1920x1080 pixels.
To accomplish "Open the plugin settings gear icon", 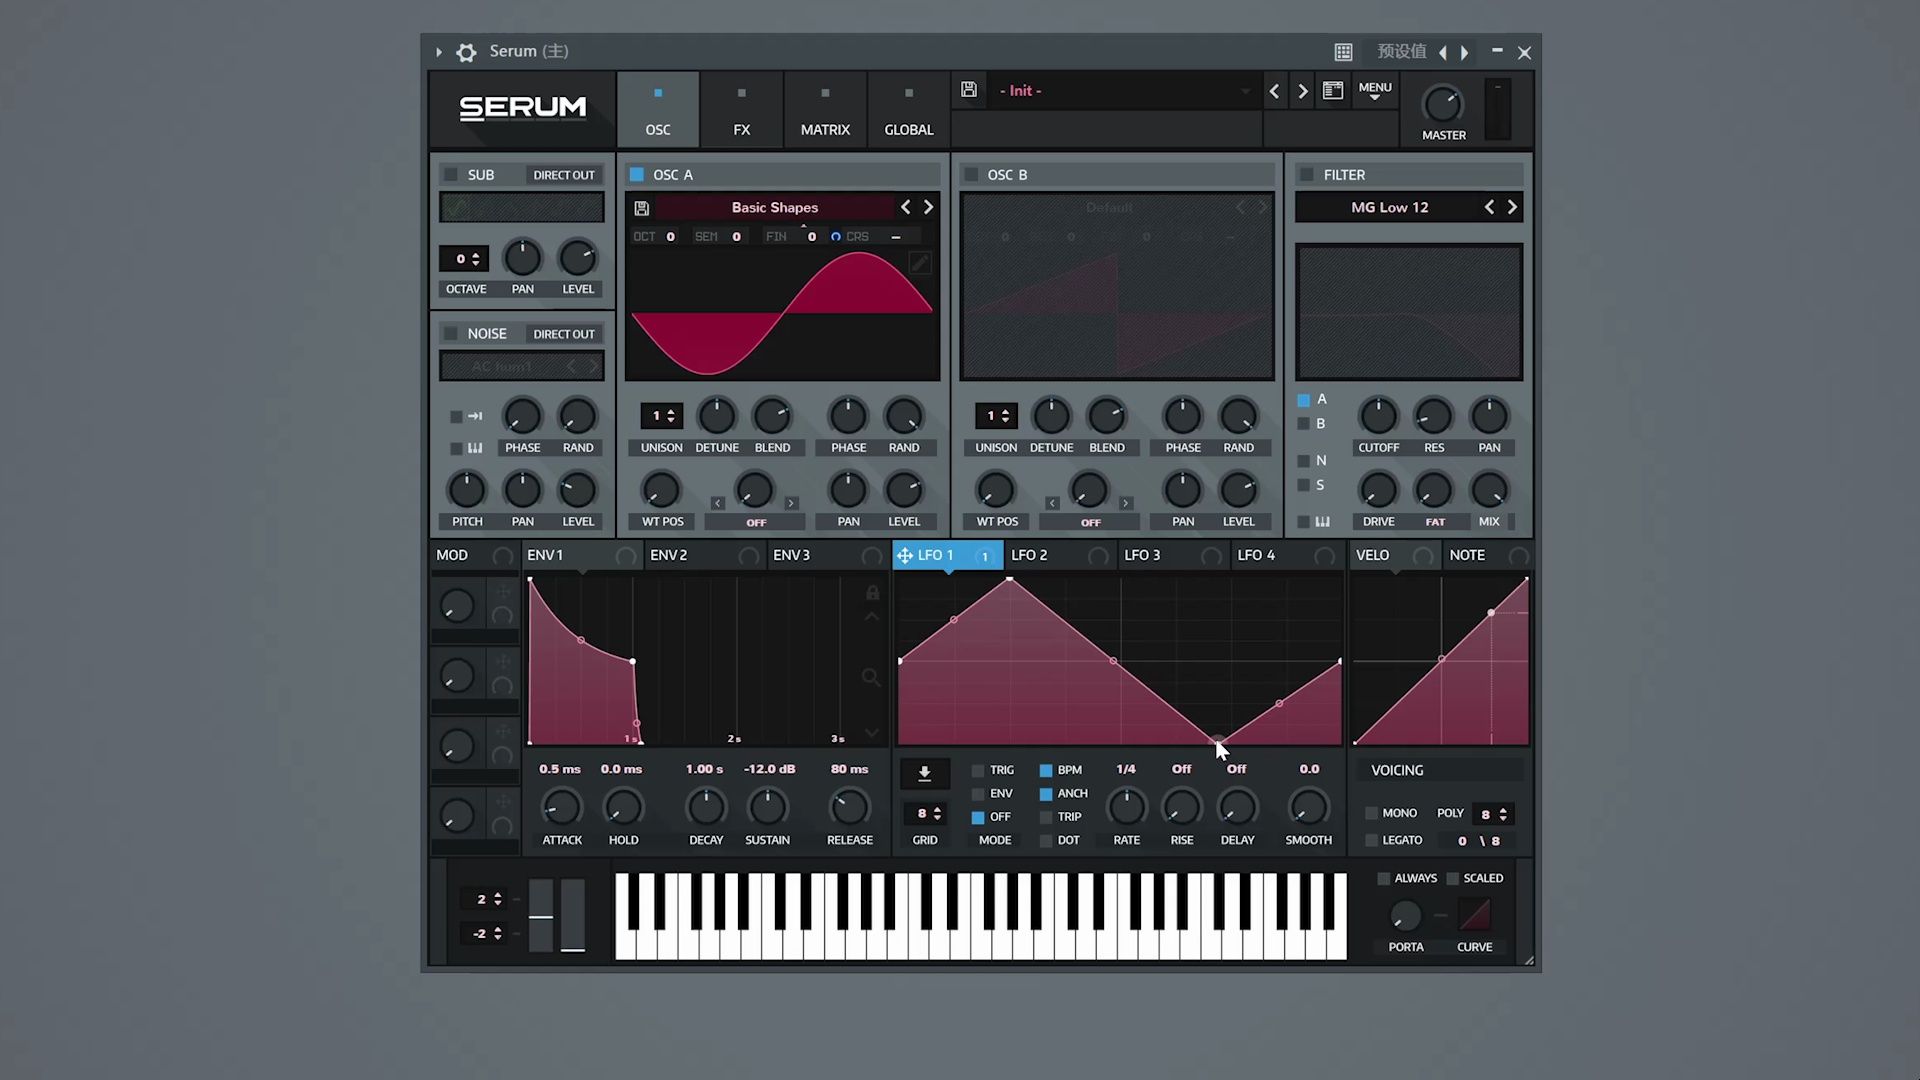I will 466,52.
